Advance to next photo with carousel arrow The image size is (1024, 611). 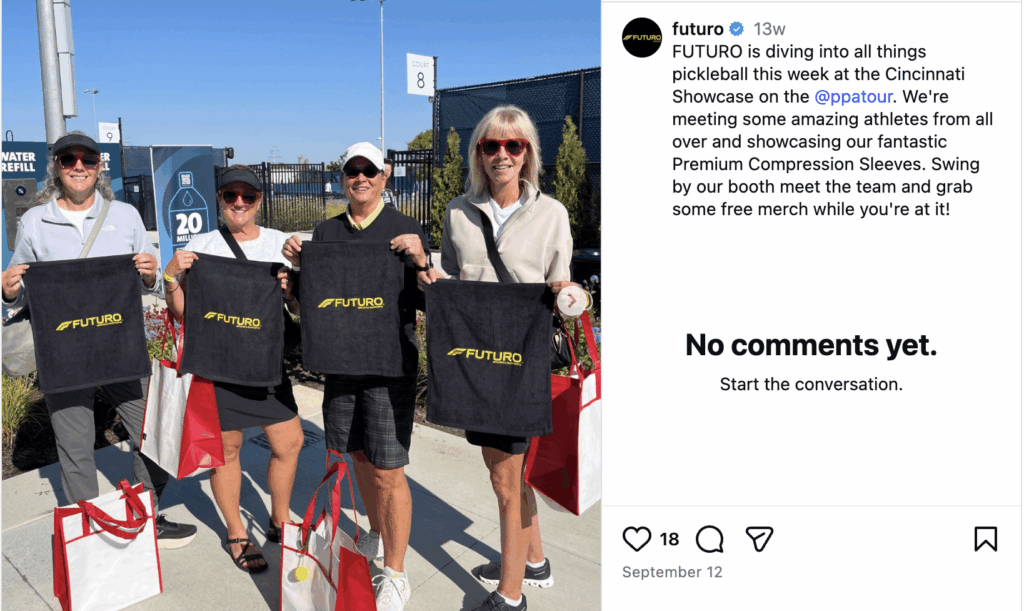[571, 301]
